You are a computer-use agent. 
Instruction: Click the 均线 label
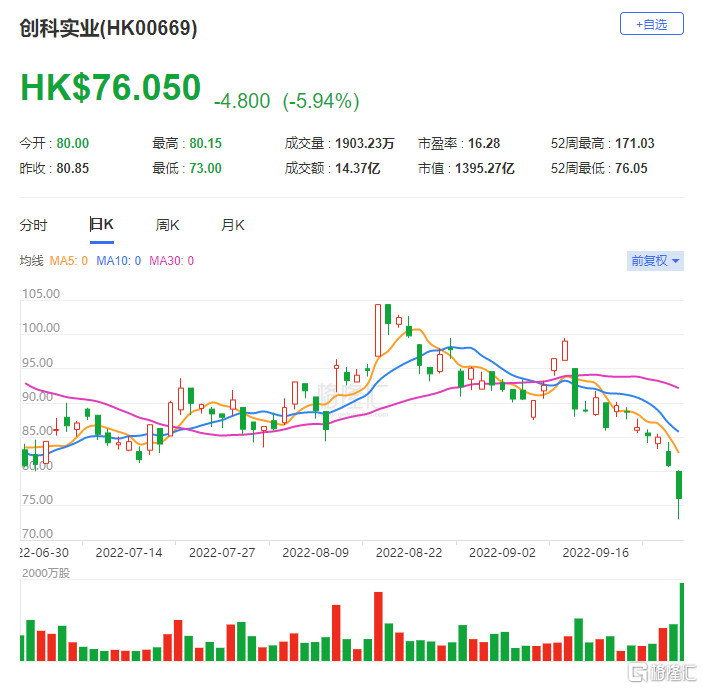31,261
